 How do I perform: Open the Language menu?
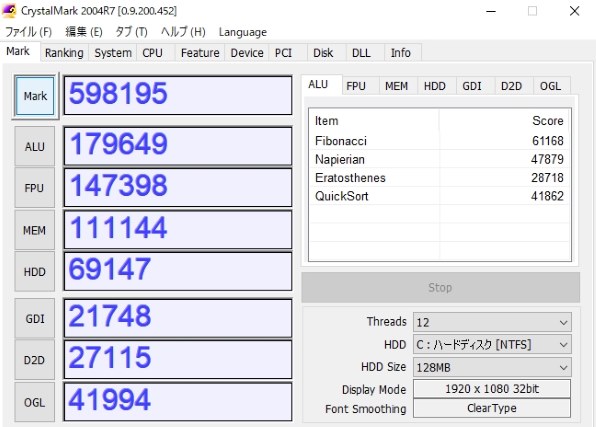243,32
